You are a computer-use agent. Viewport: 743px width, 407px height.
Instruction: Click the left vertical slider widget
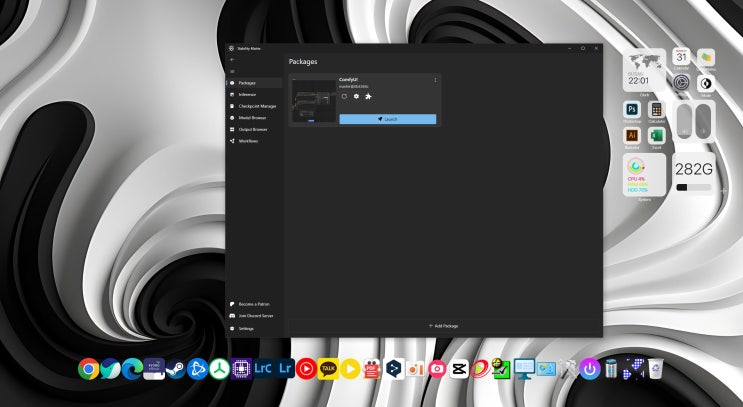click(x=684, y=121)
